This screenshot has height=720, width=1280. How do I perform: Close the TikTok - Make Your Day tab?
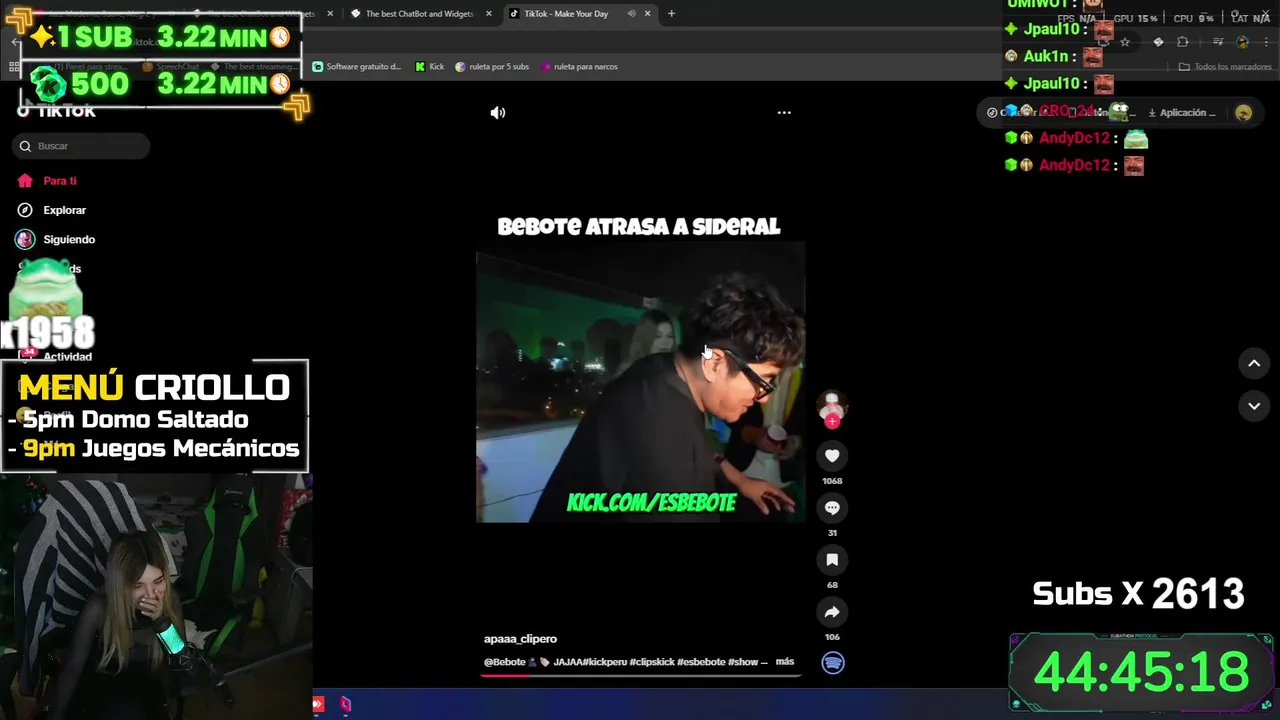click(648, 14)
